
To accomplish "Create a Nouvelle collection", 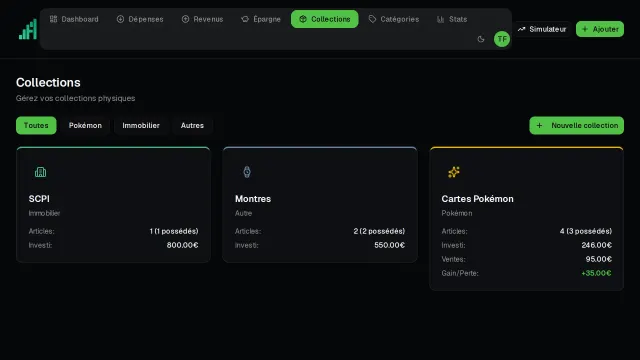I will pos(576,125).
